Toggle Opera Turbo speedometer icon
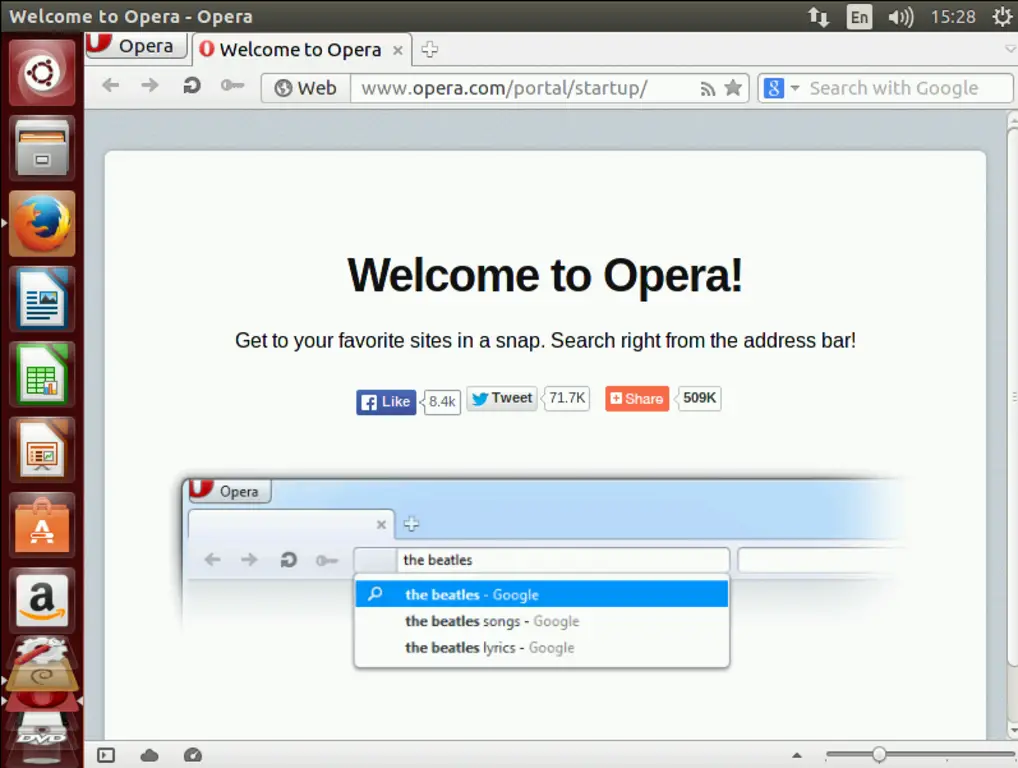 193,755
